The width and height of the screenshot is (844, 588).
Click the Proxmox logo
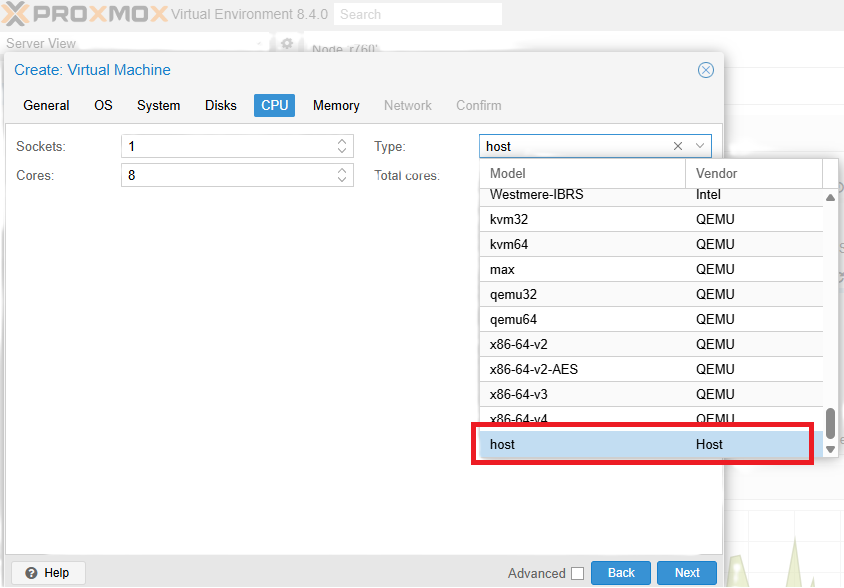point(84,13)
